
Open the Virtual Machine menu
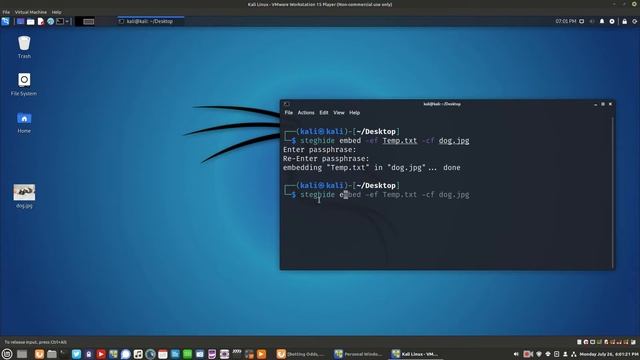coord(31,12)
